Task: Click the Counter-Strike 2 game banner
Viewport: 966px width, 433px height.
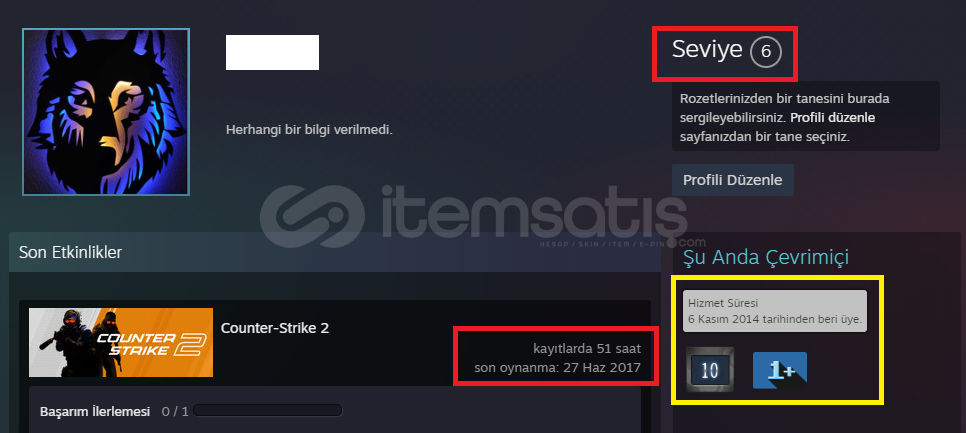Action: (121, 342)
